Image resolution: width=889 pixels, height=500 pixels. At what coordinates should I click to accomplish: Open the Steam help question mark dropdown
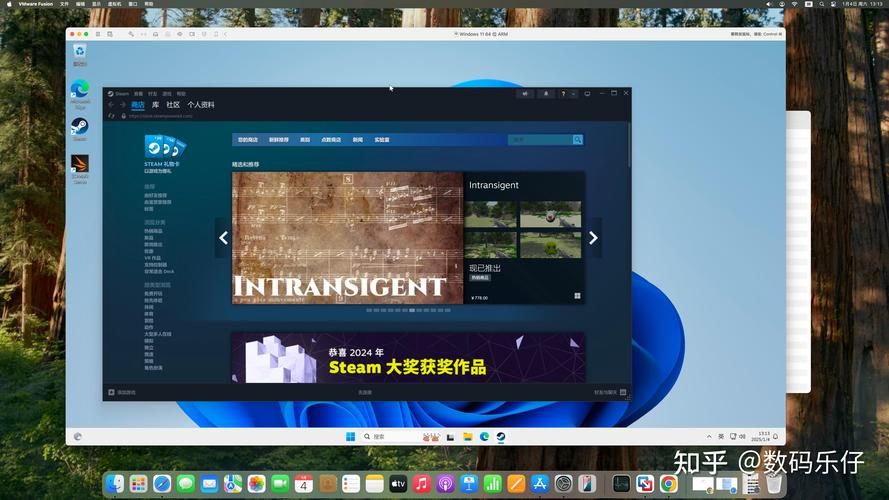coord(567,94)
